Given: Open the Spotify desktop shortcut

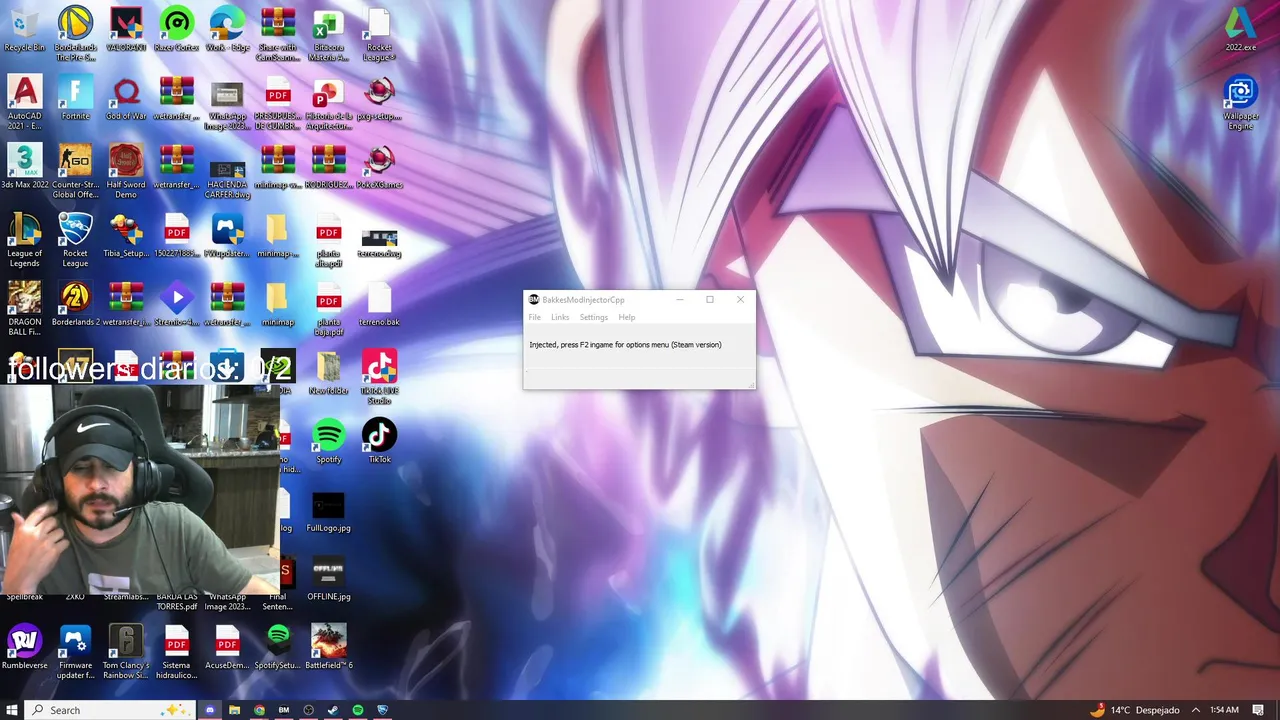Looking at the screenshot, I should pos(328,441).
